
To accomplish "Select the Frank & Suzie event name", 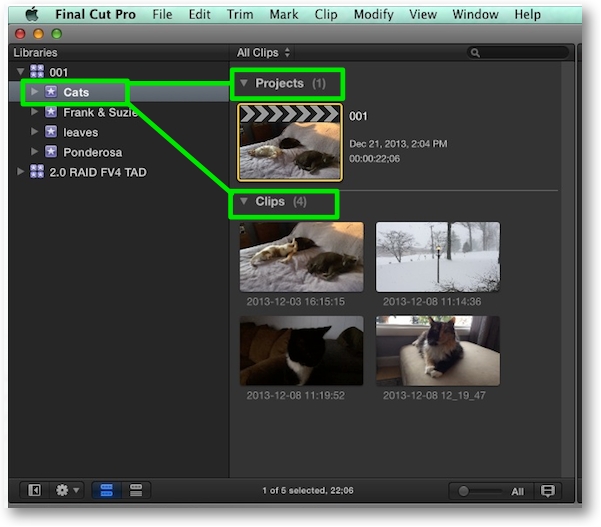I will pos(100,112).
